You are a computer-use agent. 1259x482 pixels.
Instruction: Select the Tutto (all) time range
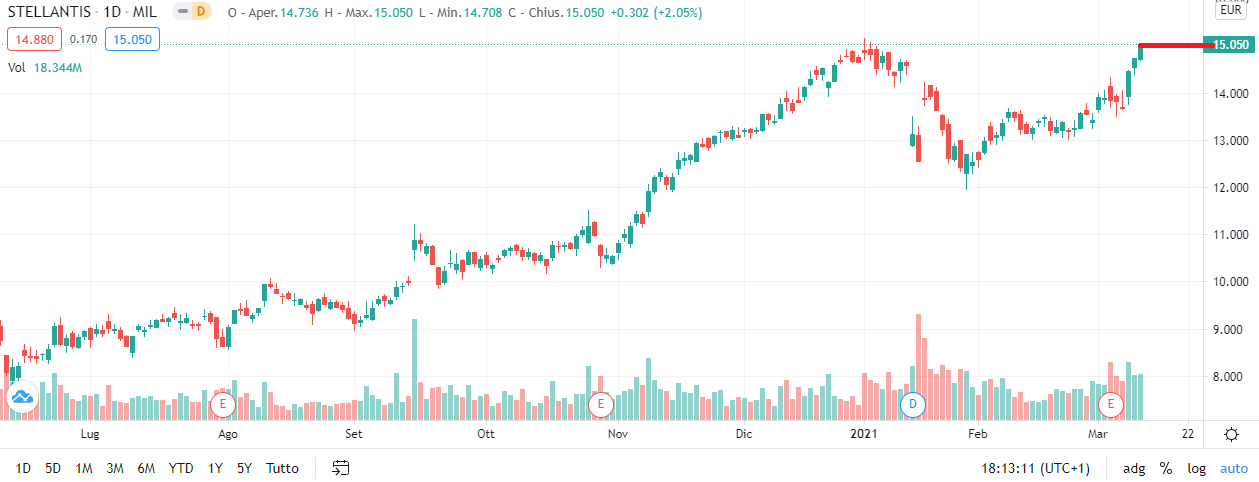282,468
